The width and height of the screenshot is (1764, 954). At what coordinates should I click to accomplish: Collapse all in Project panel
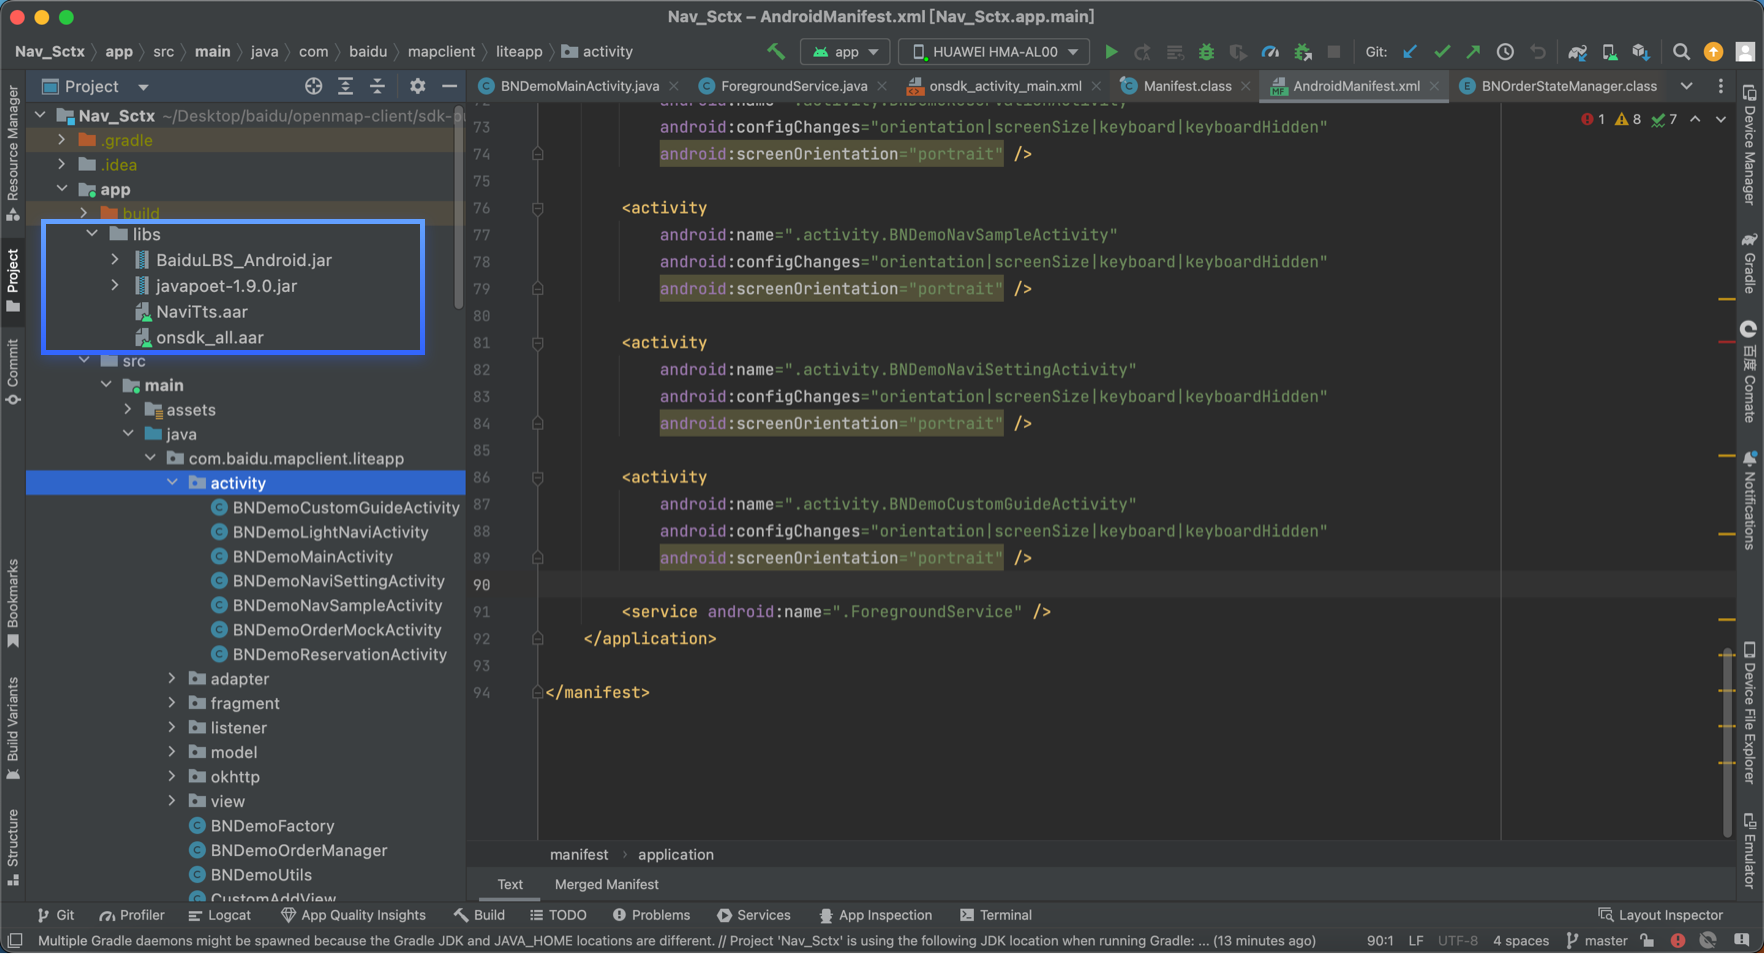click(377, 87)
